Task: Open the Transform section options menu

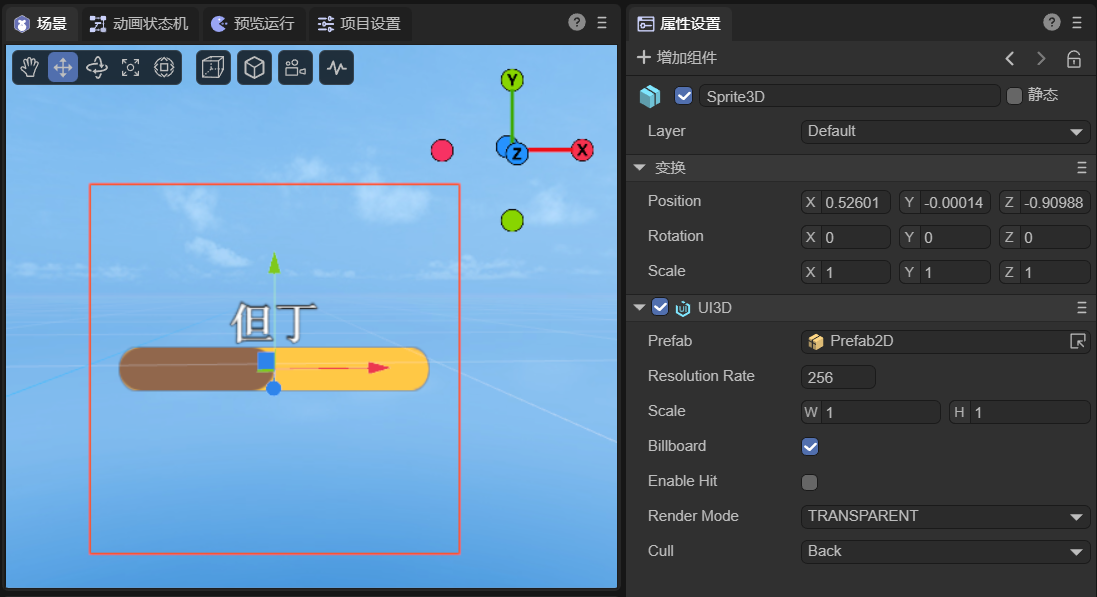Action: 1082,168
